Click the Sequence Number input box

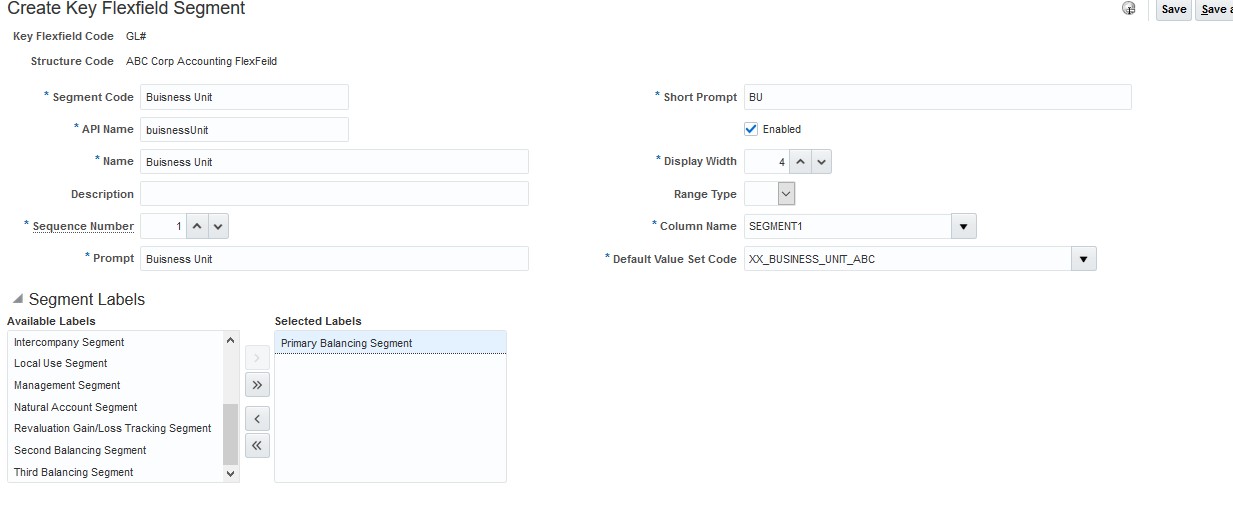(x=164, y=226)
